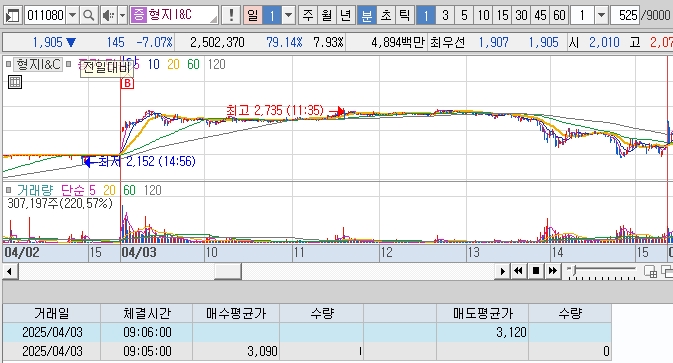Select 30-minute interval button

point(521,15)
